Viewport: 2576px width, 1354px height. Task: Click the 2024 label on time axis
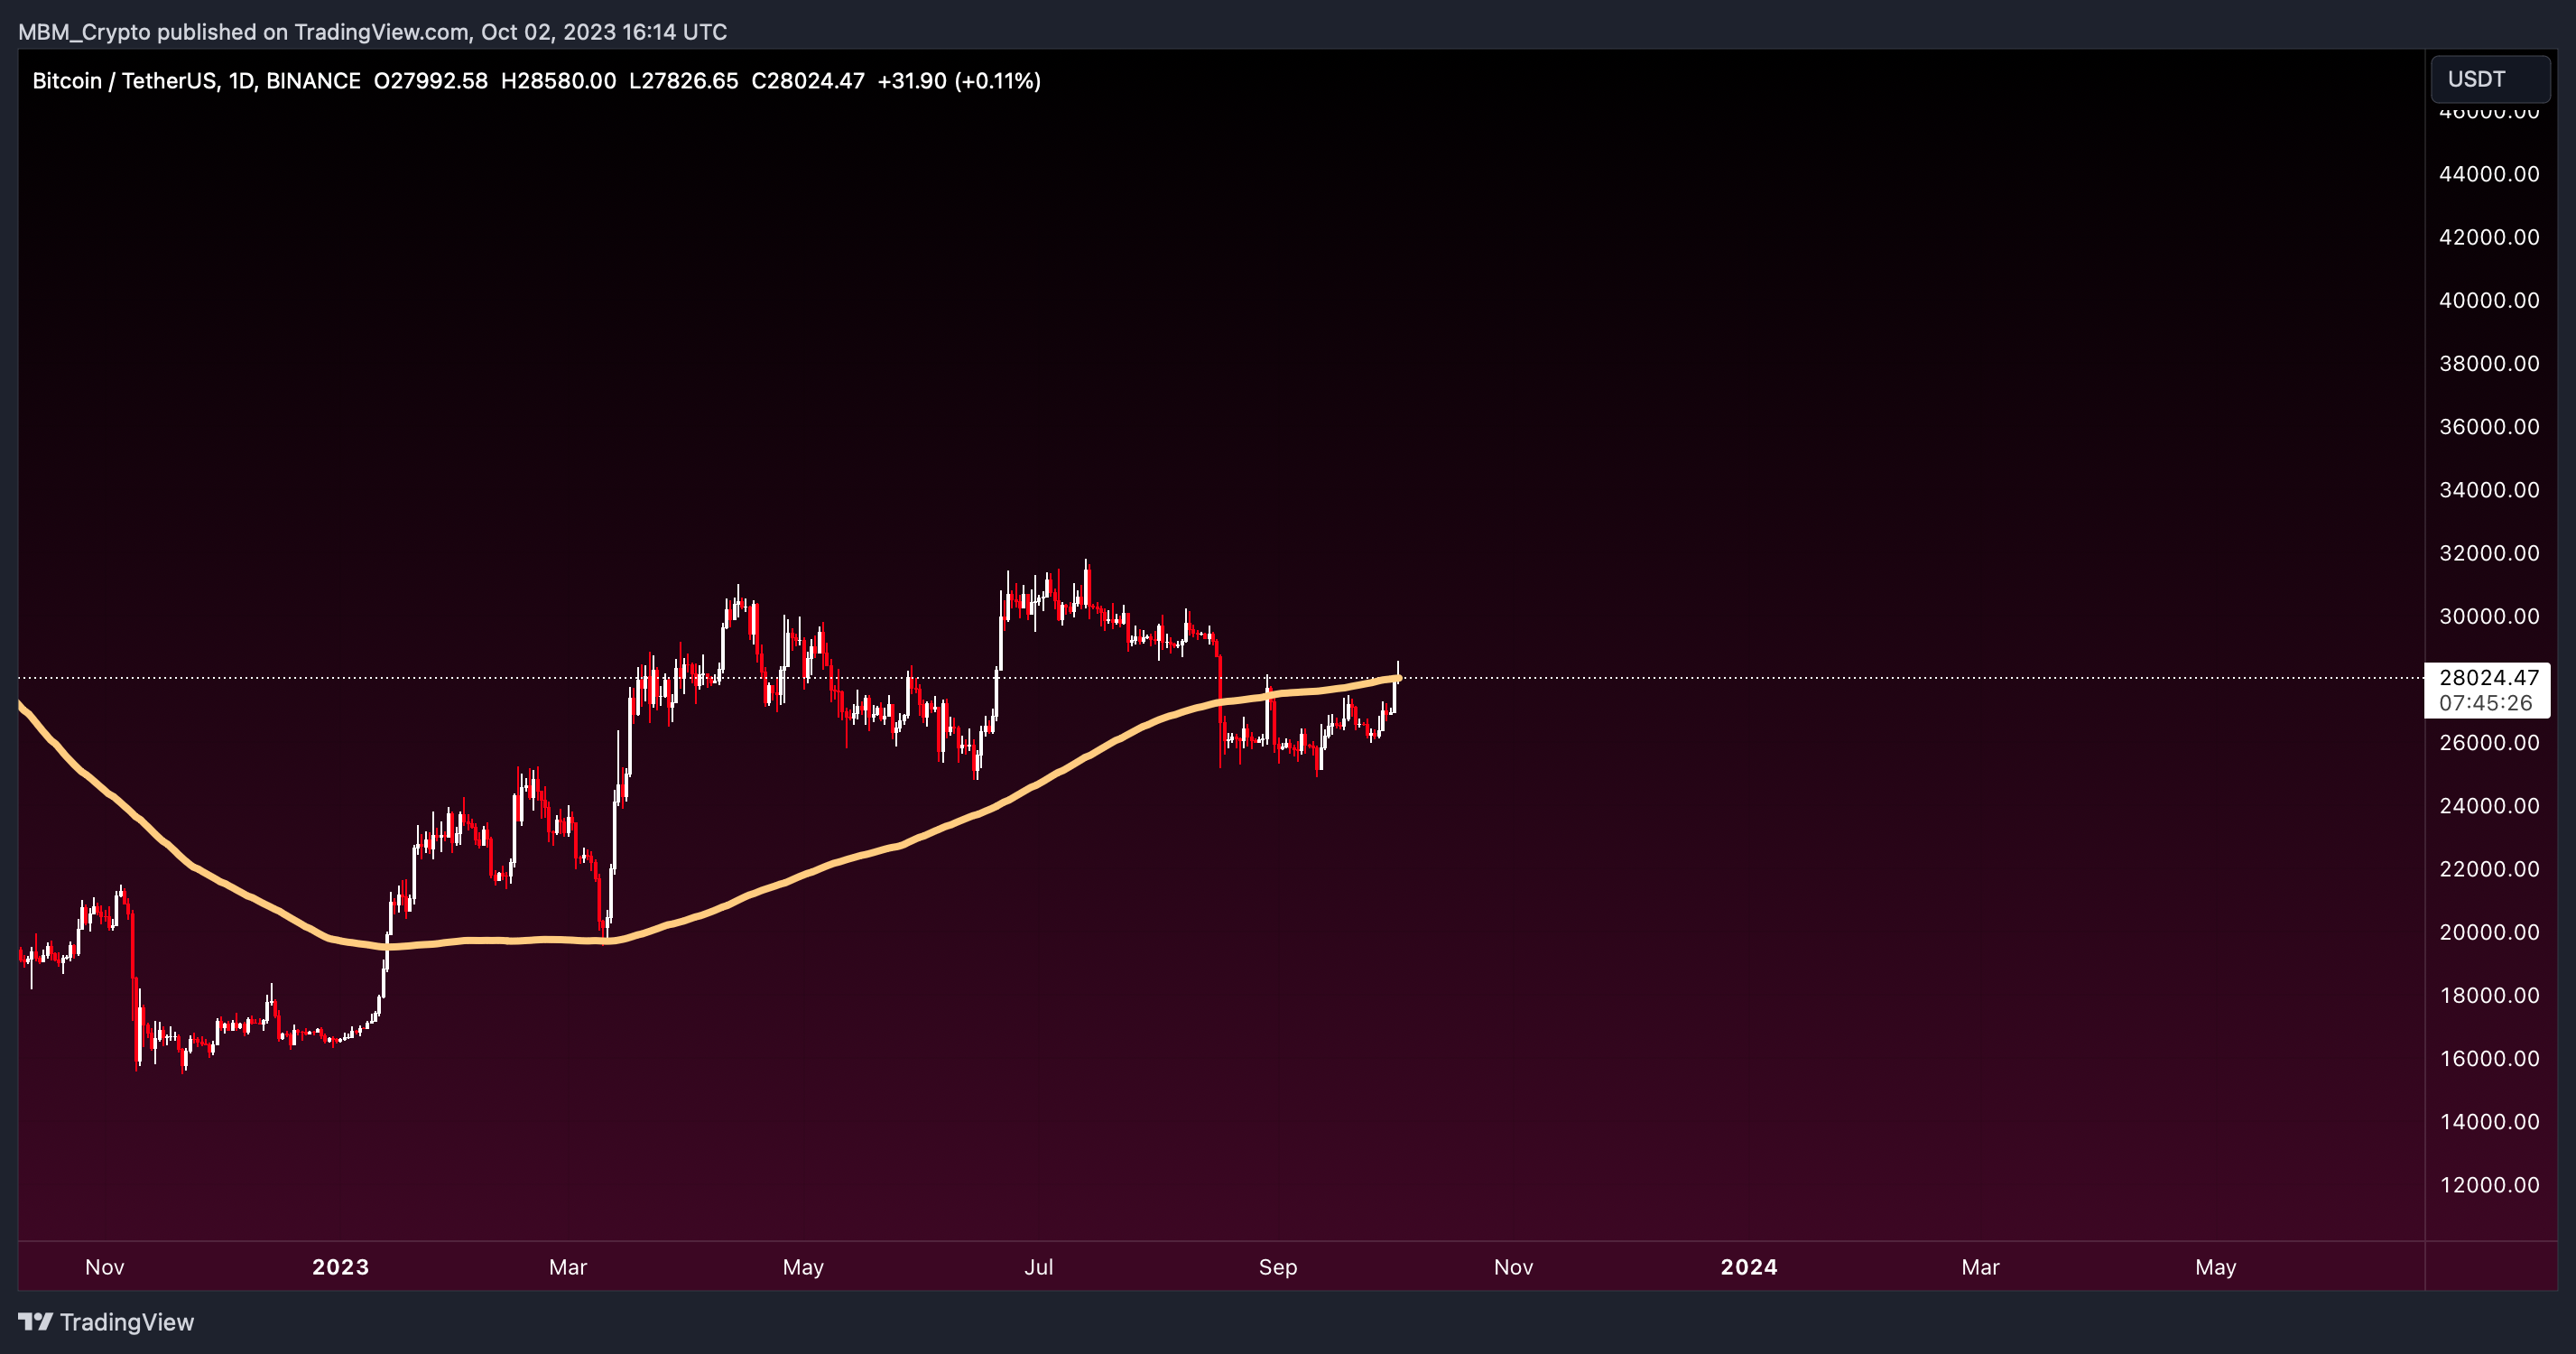point(1749,1267)
